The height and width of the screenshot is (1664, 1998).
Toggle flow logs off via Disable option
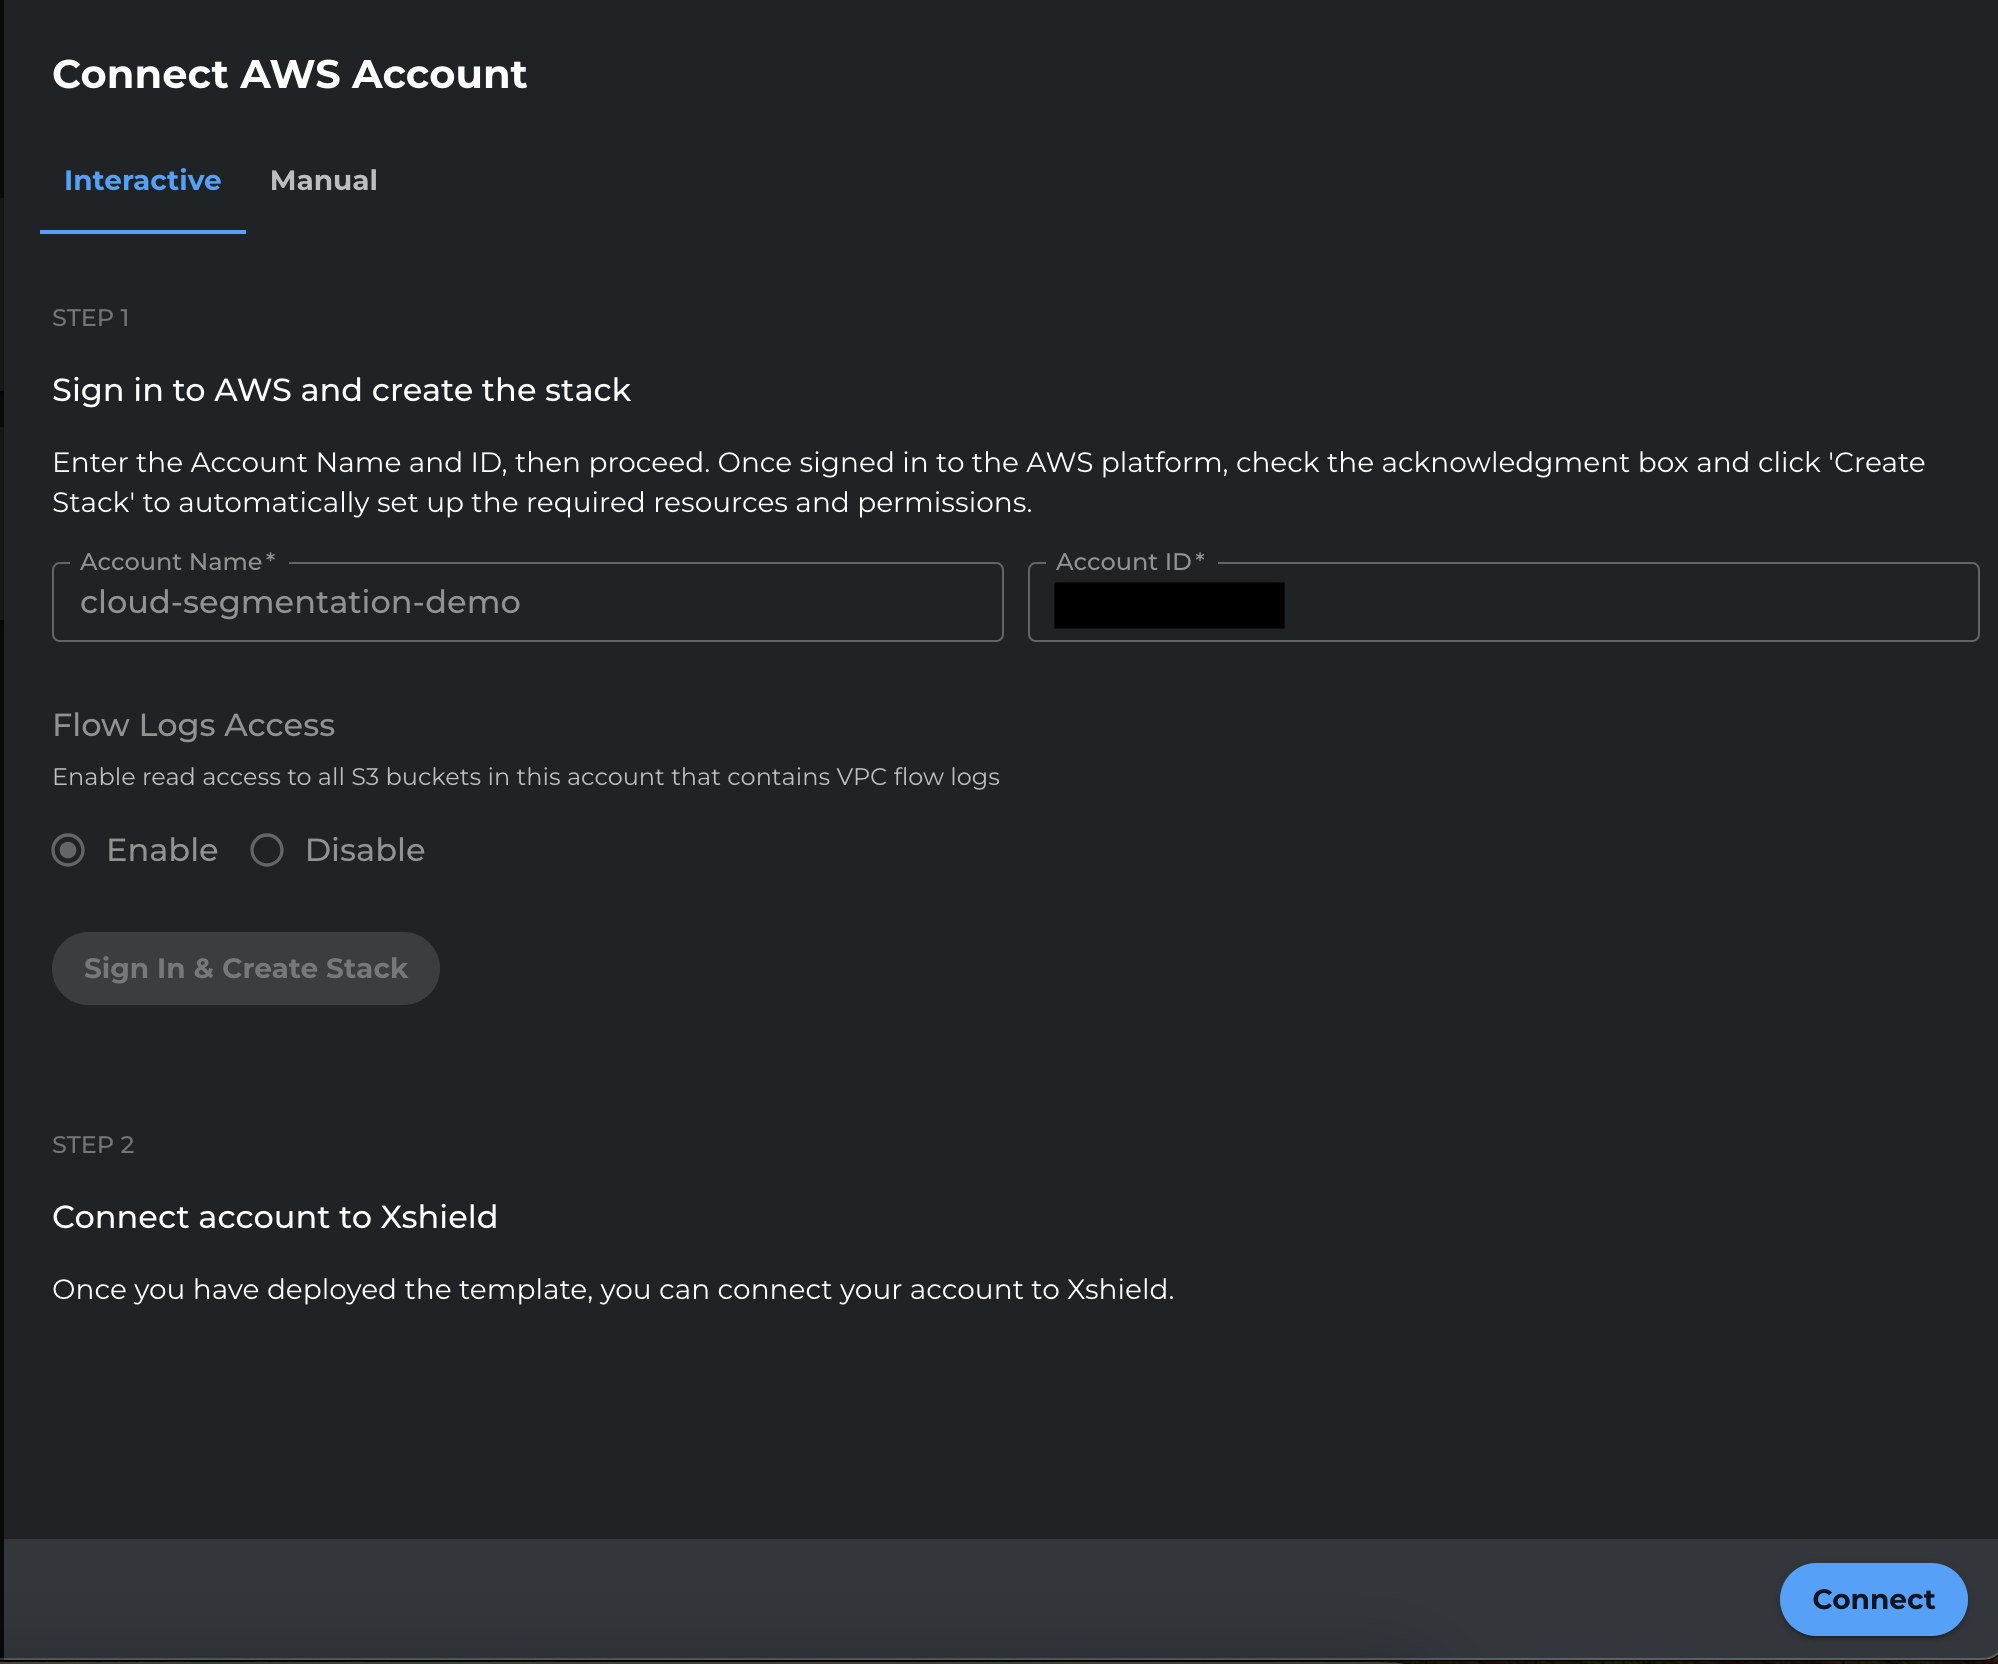pyautogui.click(x=266, y=851)
